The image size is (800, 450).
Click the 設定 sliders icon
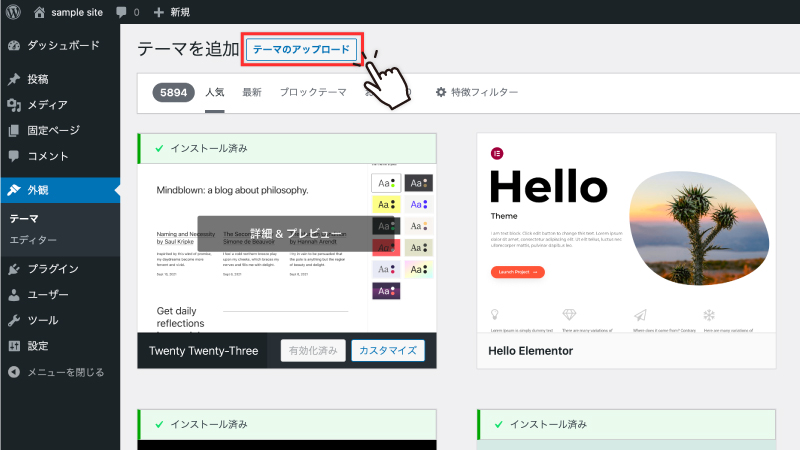14,346
